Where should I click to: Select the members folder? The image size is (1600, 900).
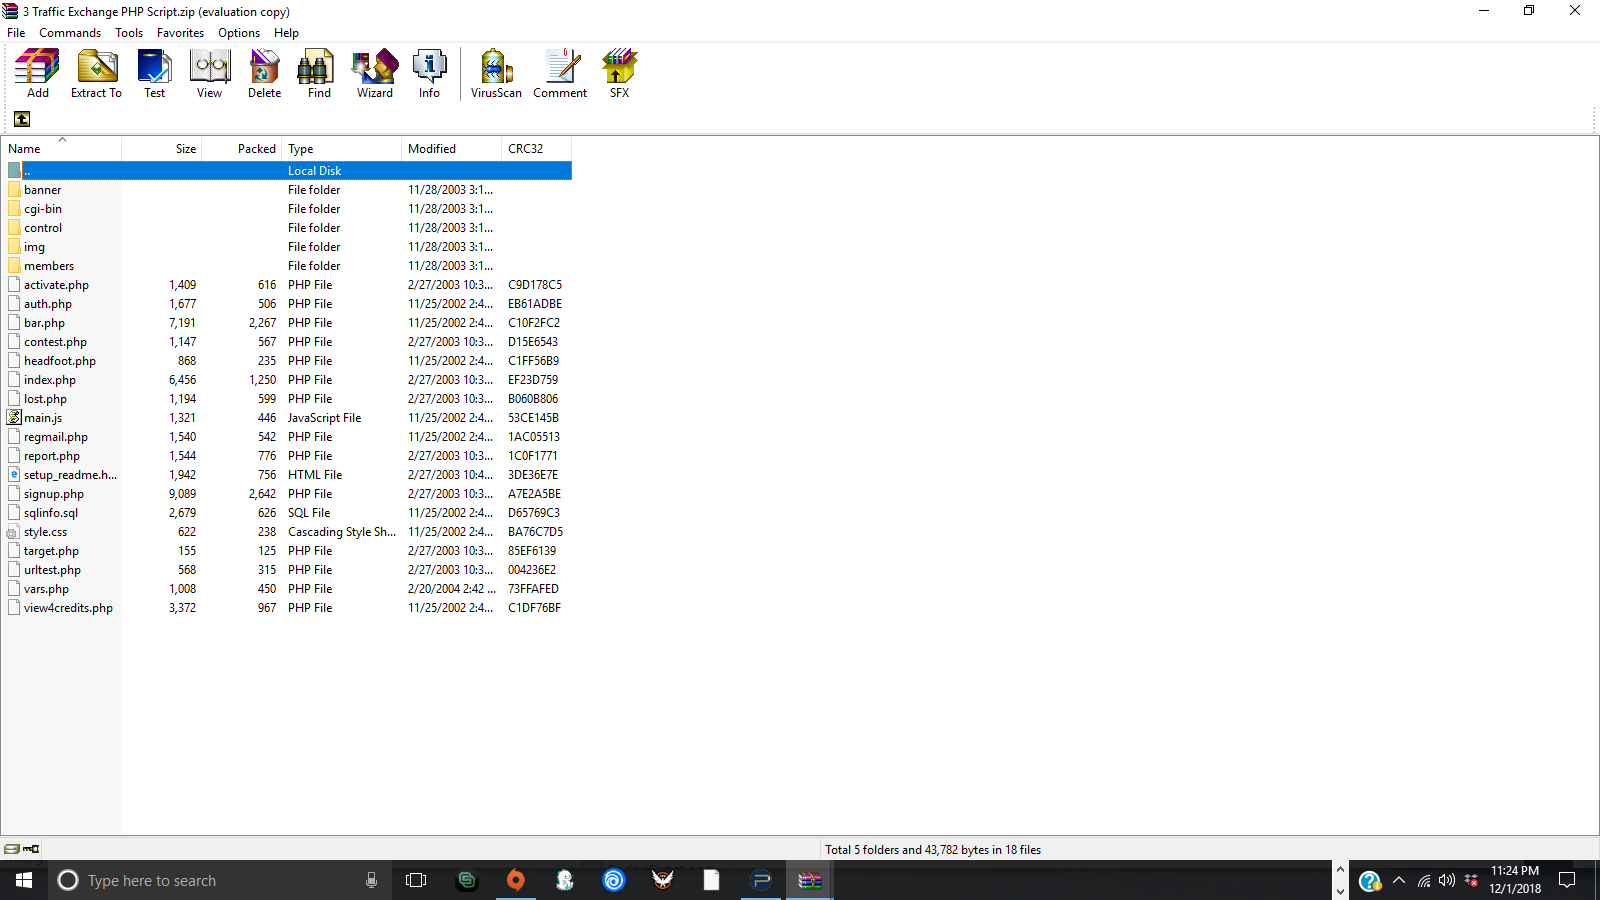pyautogui.click(x=49, y=266)
